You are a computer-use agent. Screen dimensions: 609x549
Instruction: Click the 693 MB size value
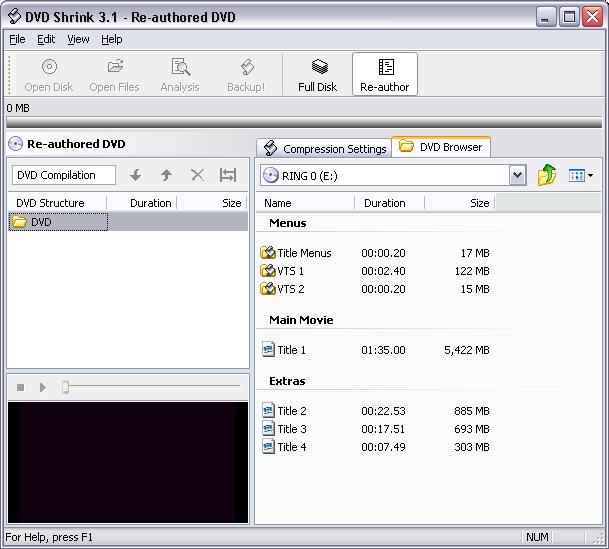[472, 429]
